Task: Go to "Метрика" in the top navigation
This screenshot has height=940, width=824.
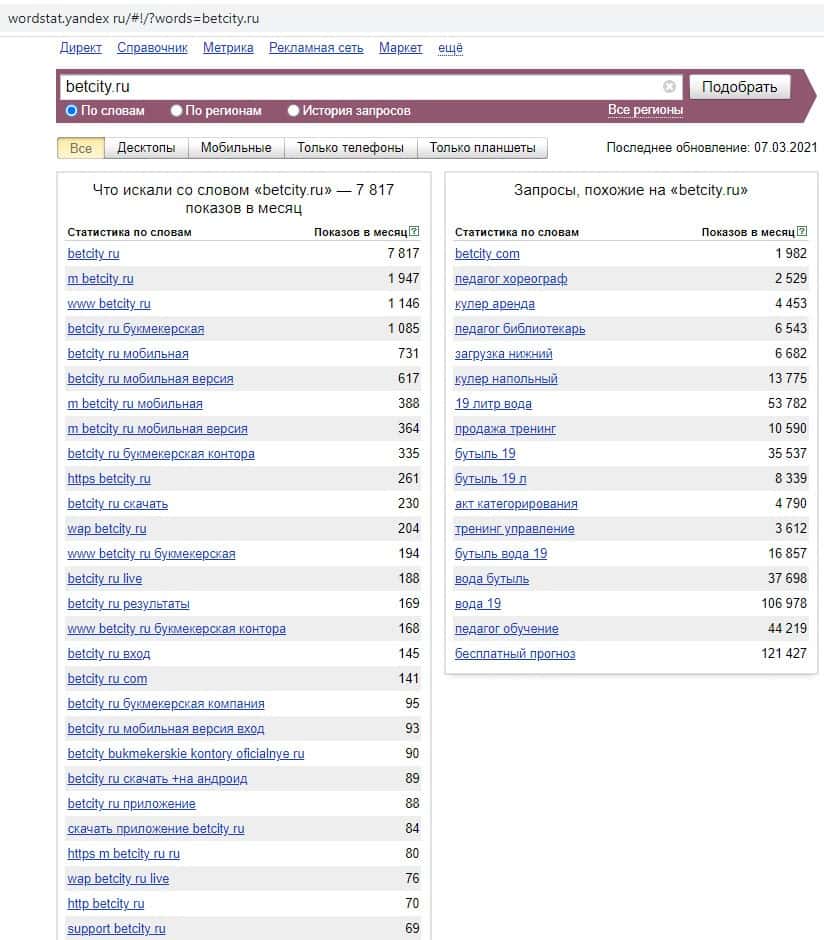Action: 228,48
